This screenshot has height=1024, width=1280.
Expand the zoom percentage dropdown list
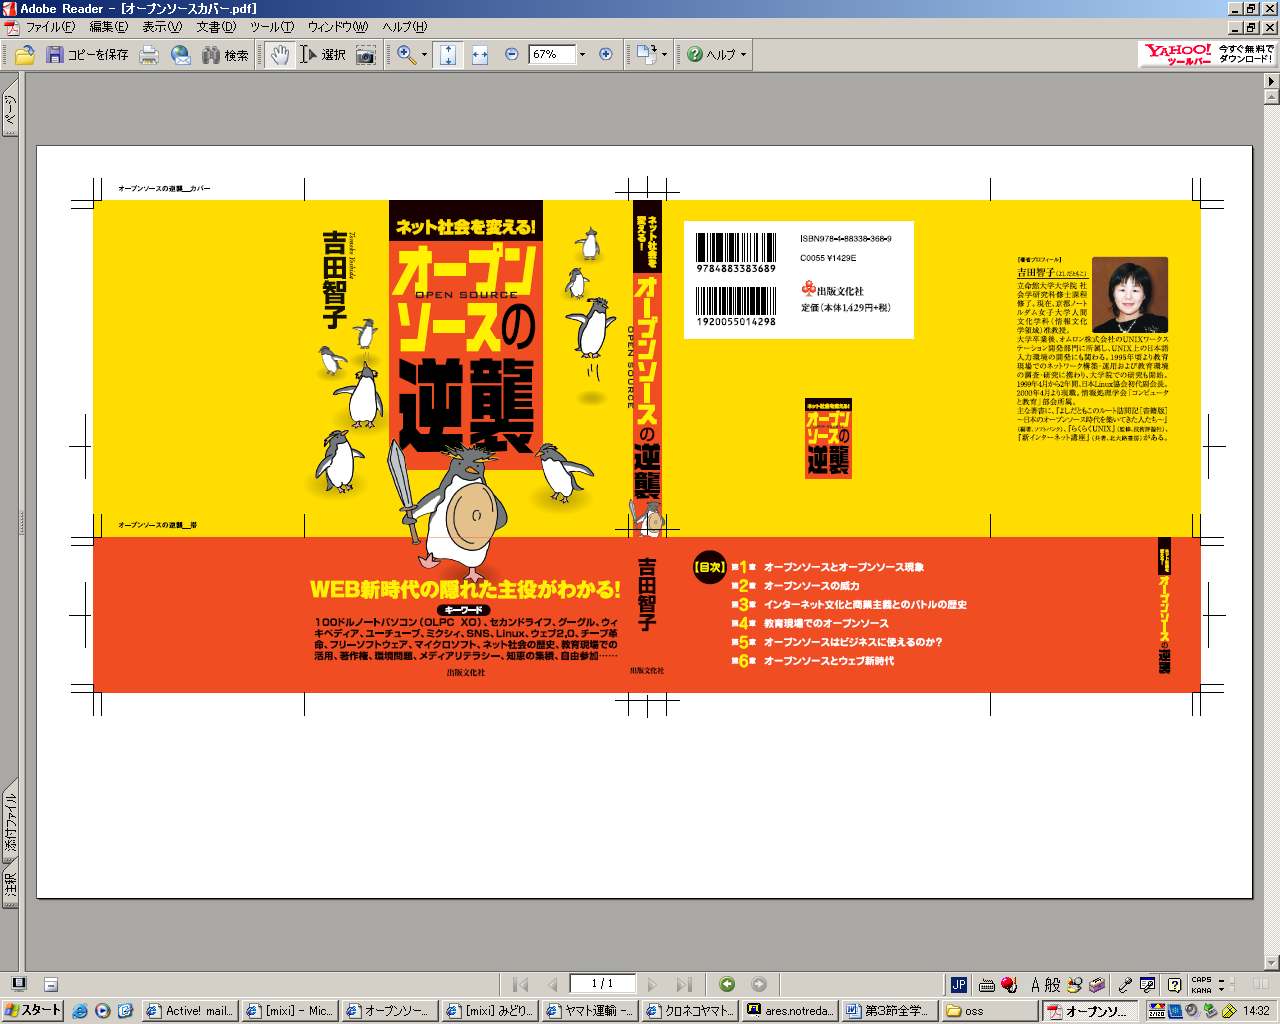pos(582,55)
